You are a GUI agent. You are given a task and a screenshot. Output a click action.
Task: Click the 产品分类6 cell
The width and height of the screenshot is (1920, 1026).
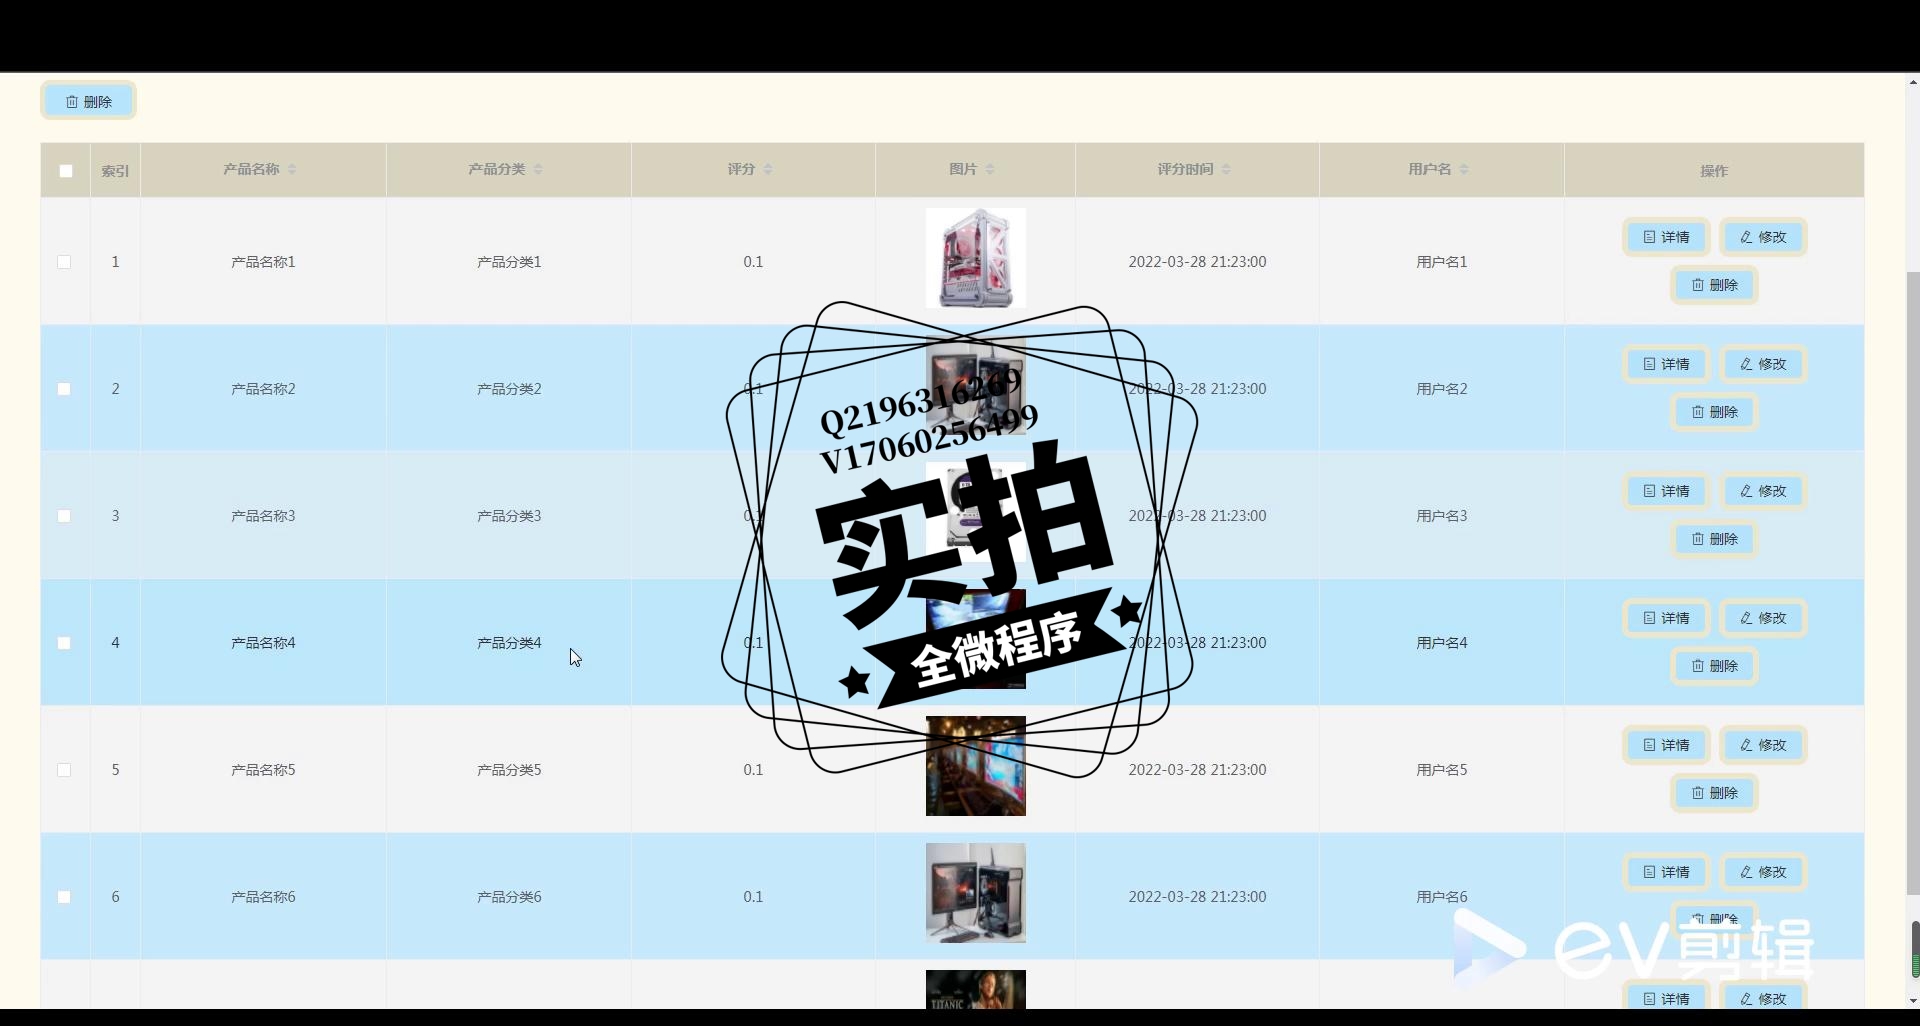(x=509, y=897)
